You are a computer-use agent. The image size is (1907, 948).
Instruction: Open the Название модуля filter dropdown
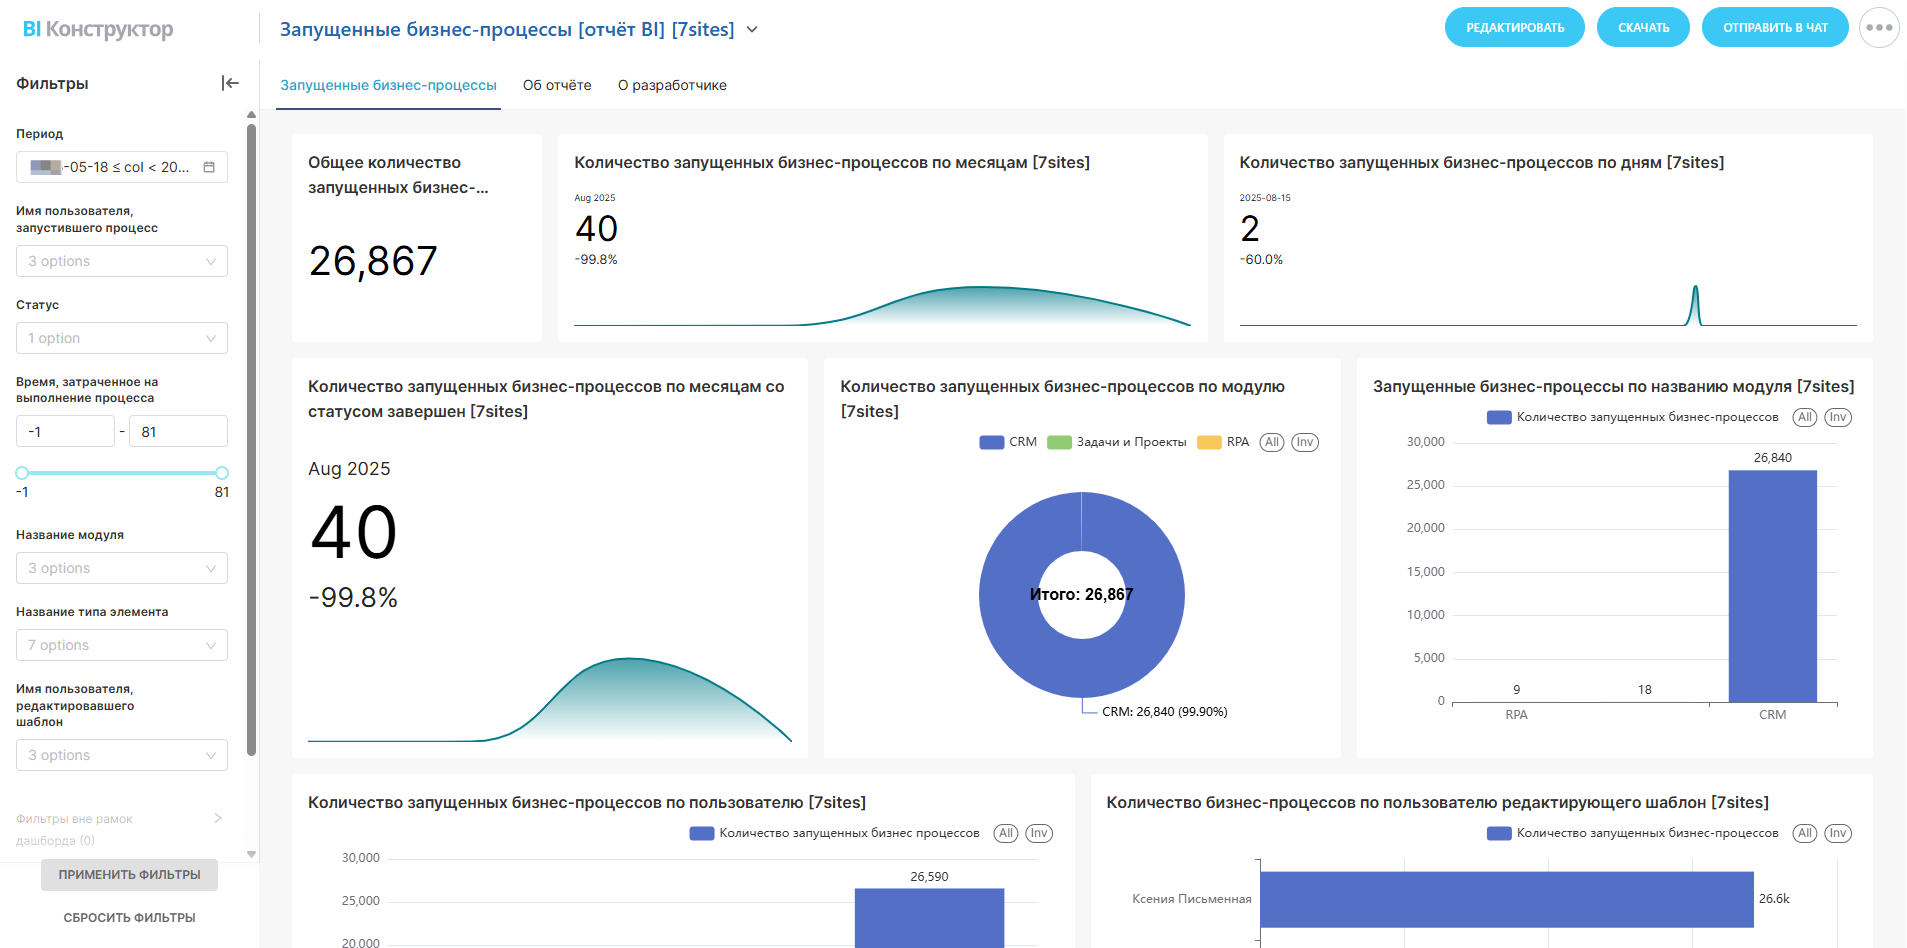pyautogui.click(x=122, y=568)
